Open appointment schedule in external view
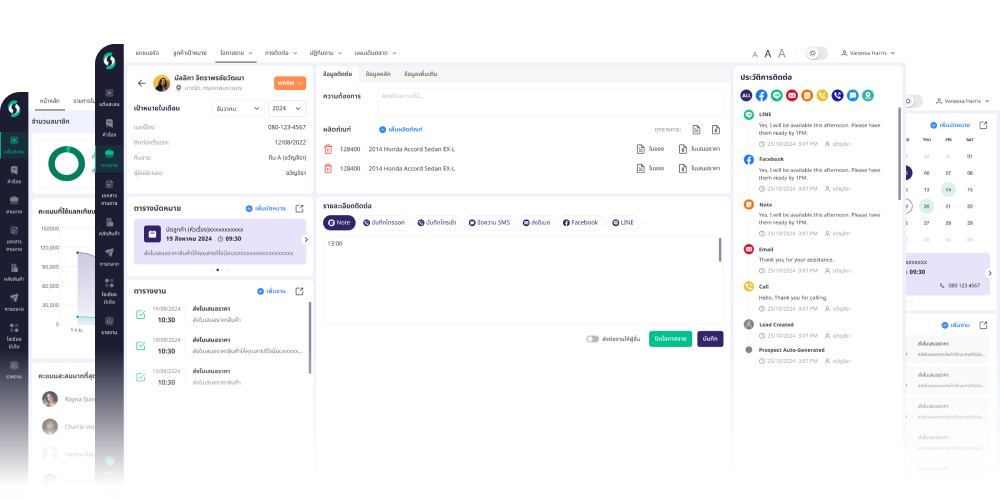The image size is (1000, 500). tap(299, 208)
